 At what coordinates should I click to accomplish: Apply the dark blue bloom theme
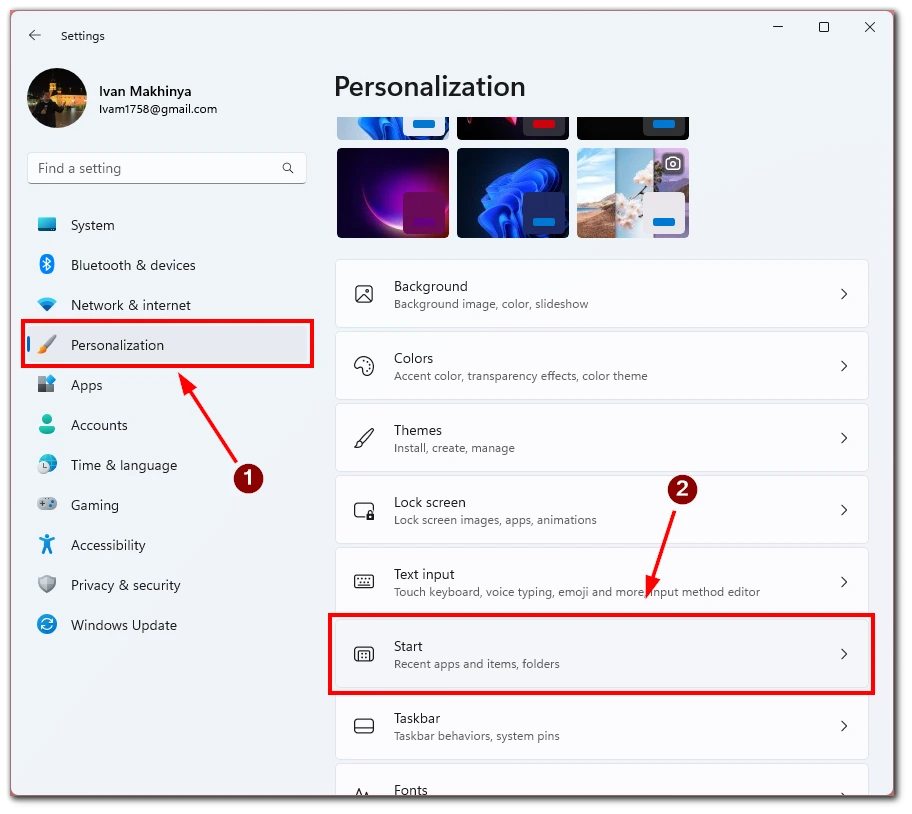(512, 193)
